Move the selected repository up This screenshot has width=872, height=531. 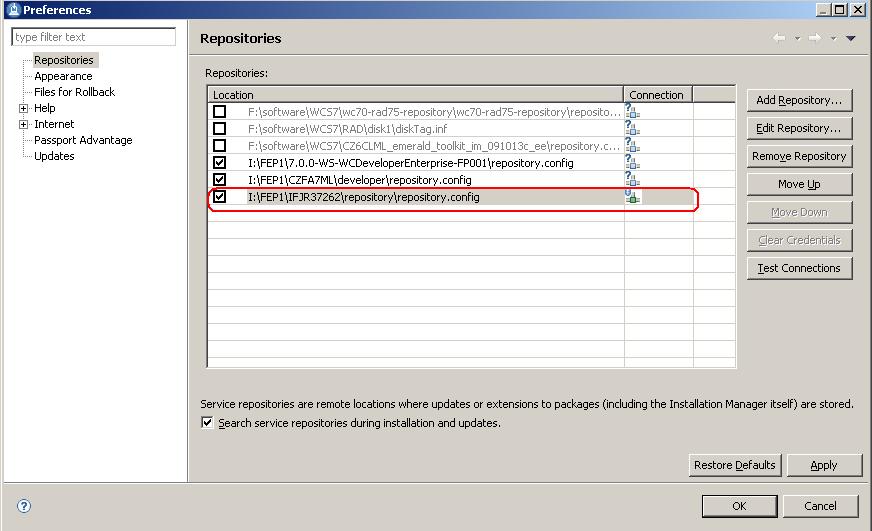pos(799,184)
